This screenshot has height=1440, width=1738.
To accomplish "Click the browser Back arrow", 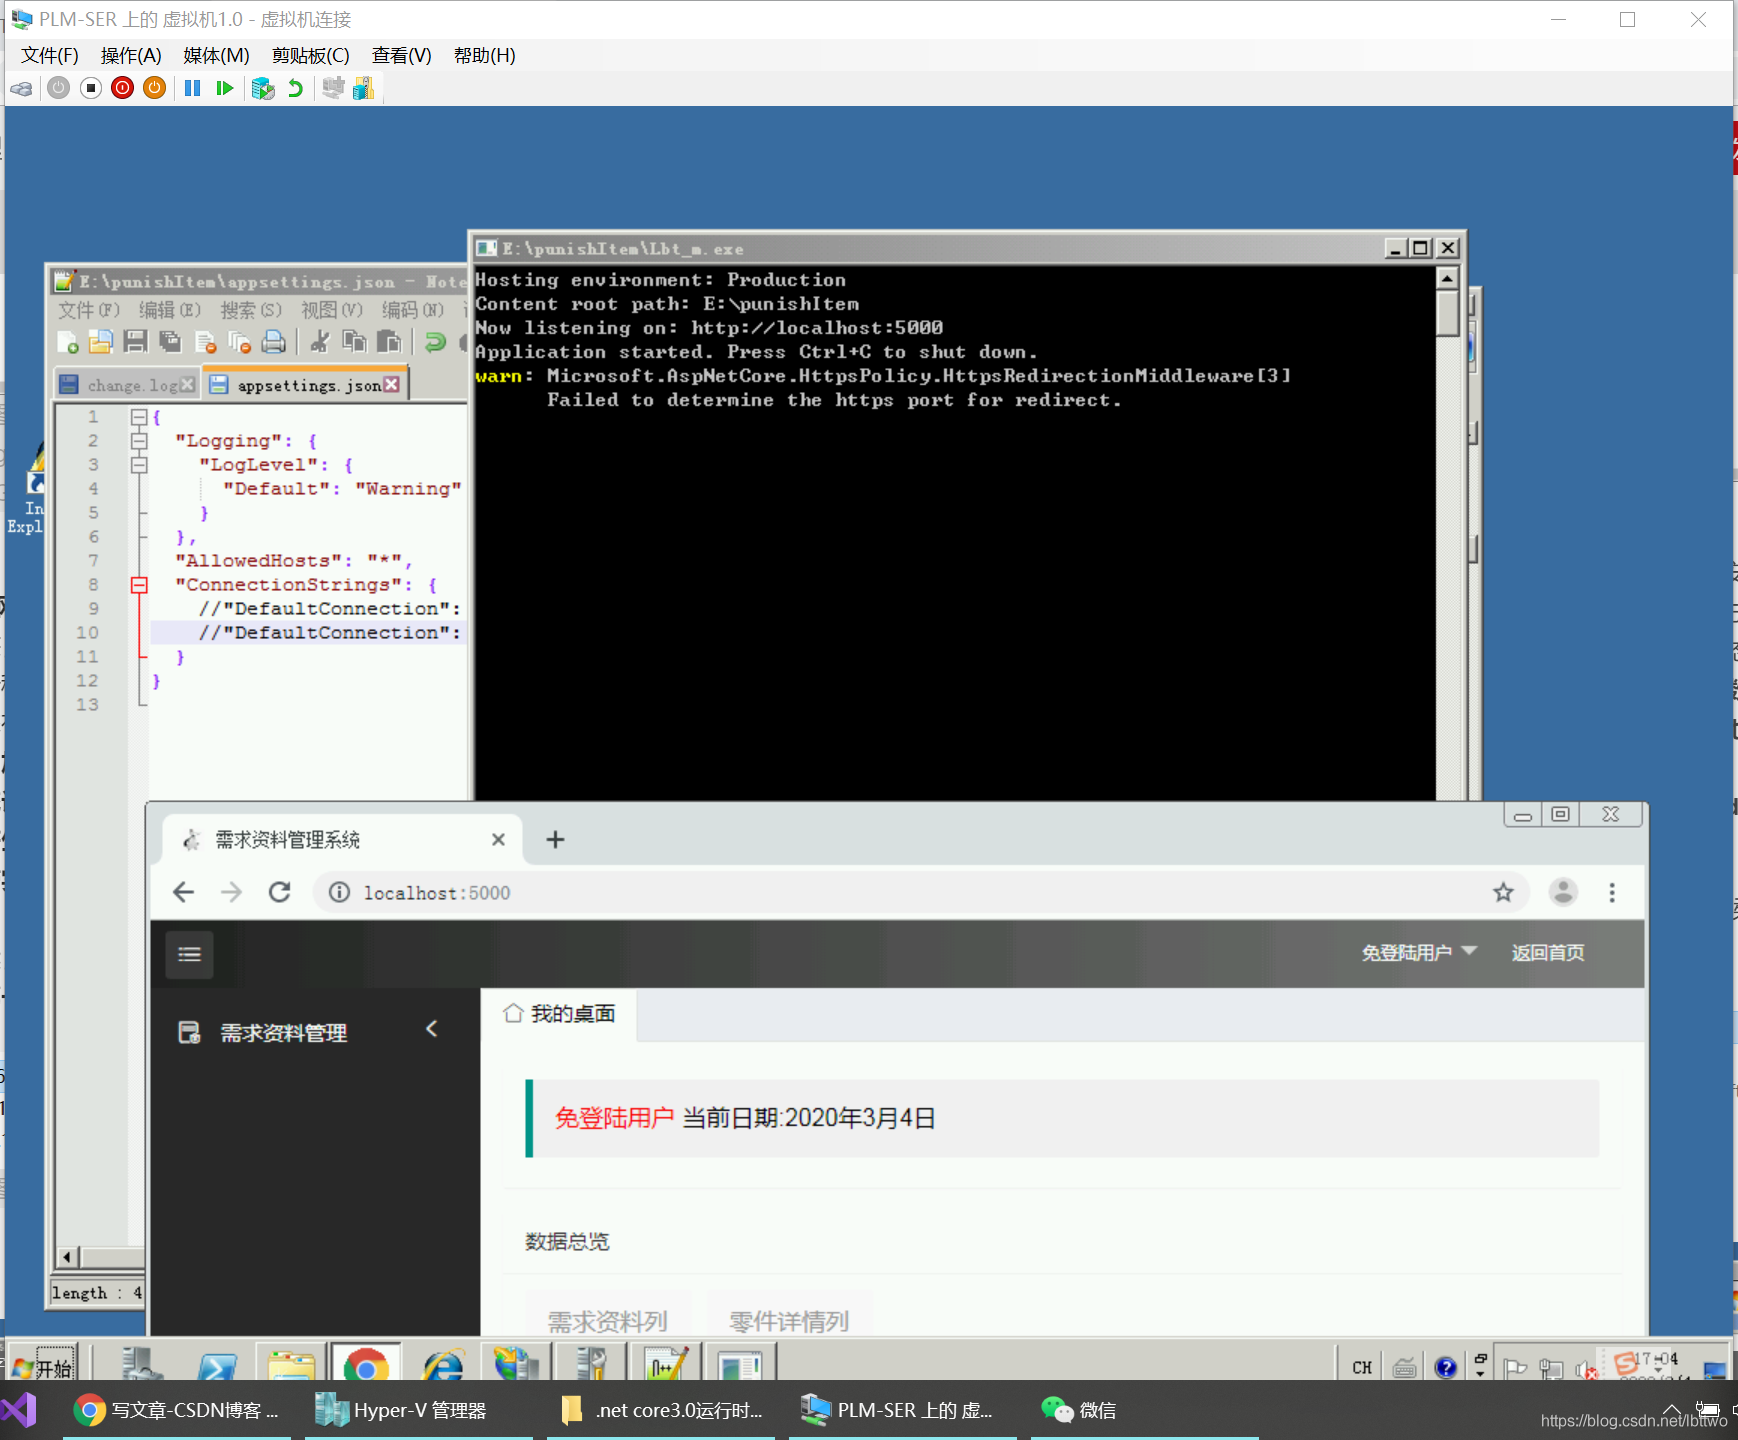I will pos(183,892).
